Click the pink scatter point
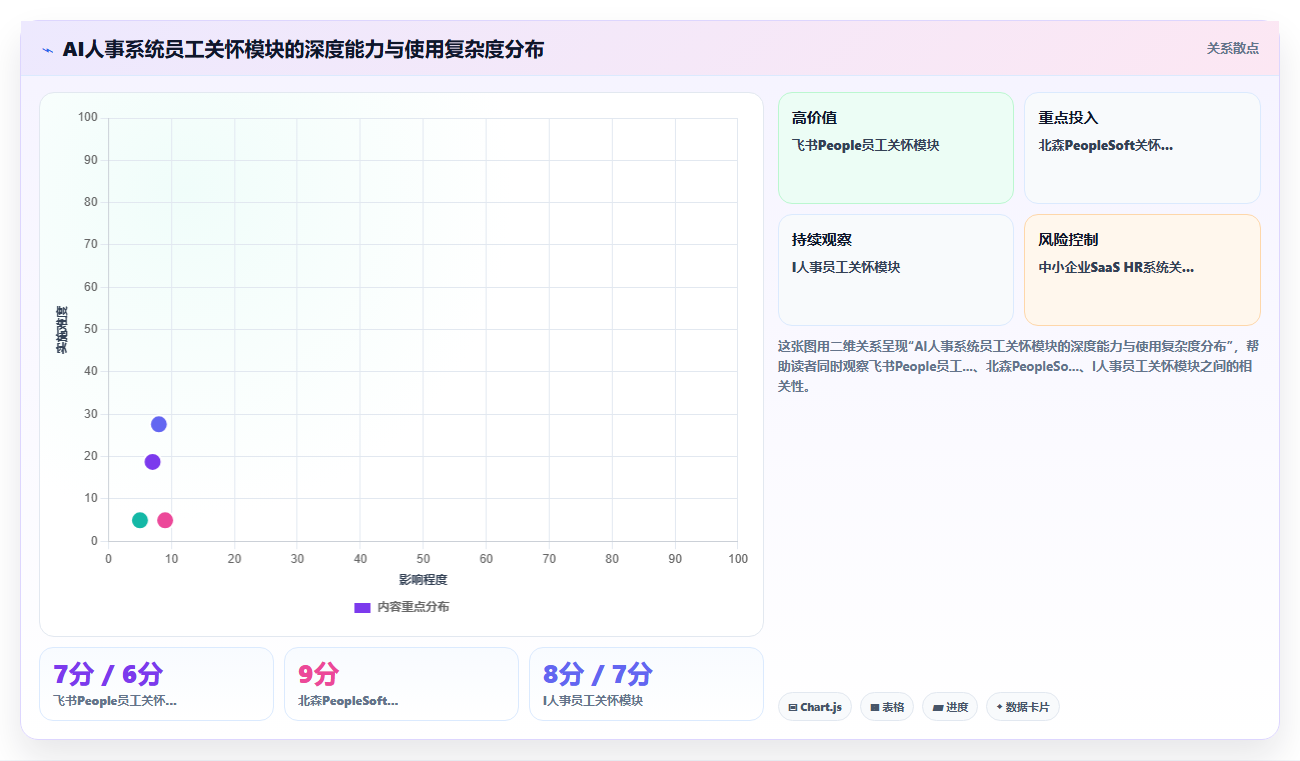Viewport: 1300px width, 761px height. [165, 520]
